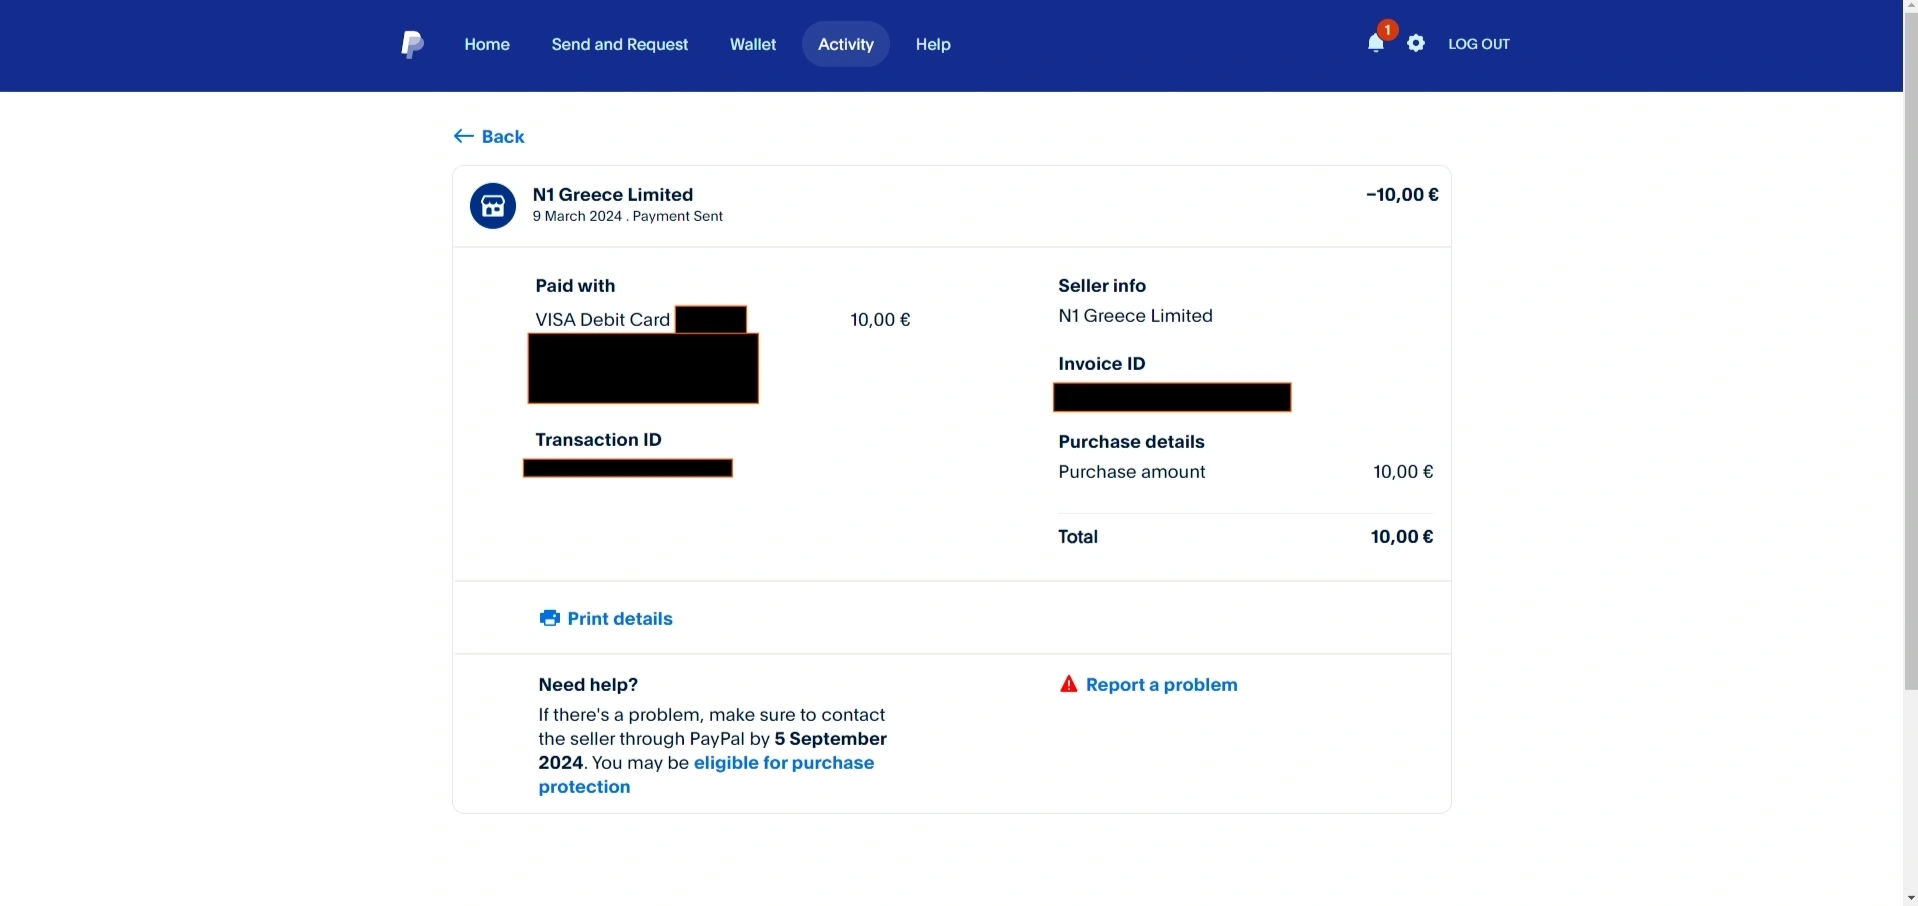
Task: Click the back arrow icon
Action: [463, 136]
